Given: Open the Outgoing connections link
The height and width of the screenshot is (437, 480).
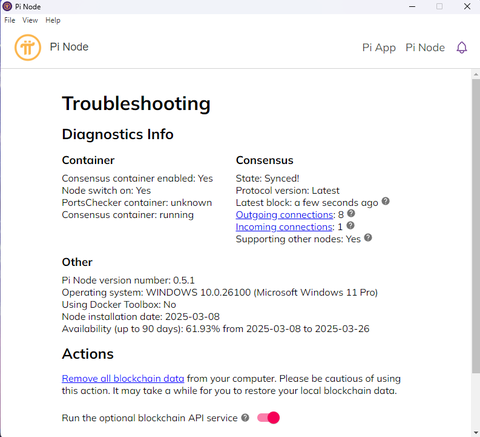Looking at the screenshot, I should click(284, 215).
